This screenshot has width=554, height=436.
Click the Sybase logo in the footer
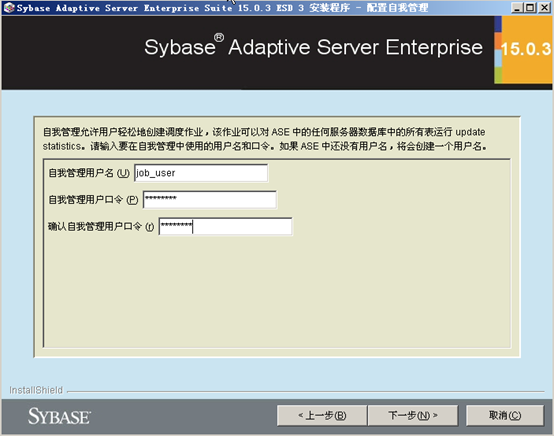[x=59, y=416]
